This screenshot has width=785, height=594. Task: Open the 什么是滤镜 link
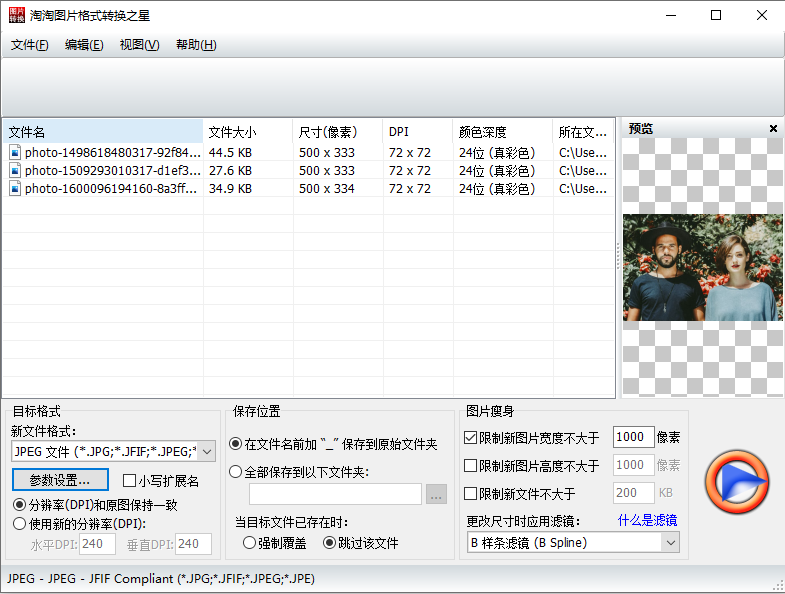(647, 520)
